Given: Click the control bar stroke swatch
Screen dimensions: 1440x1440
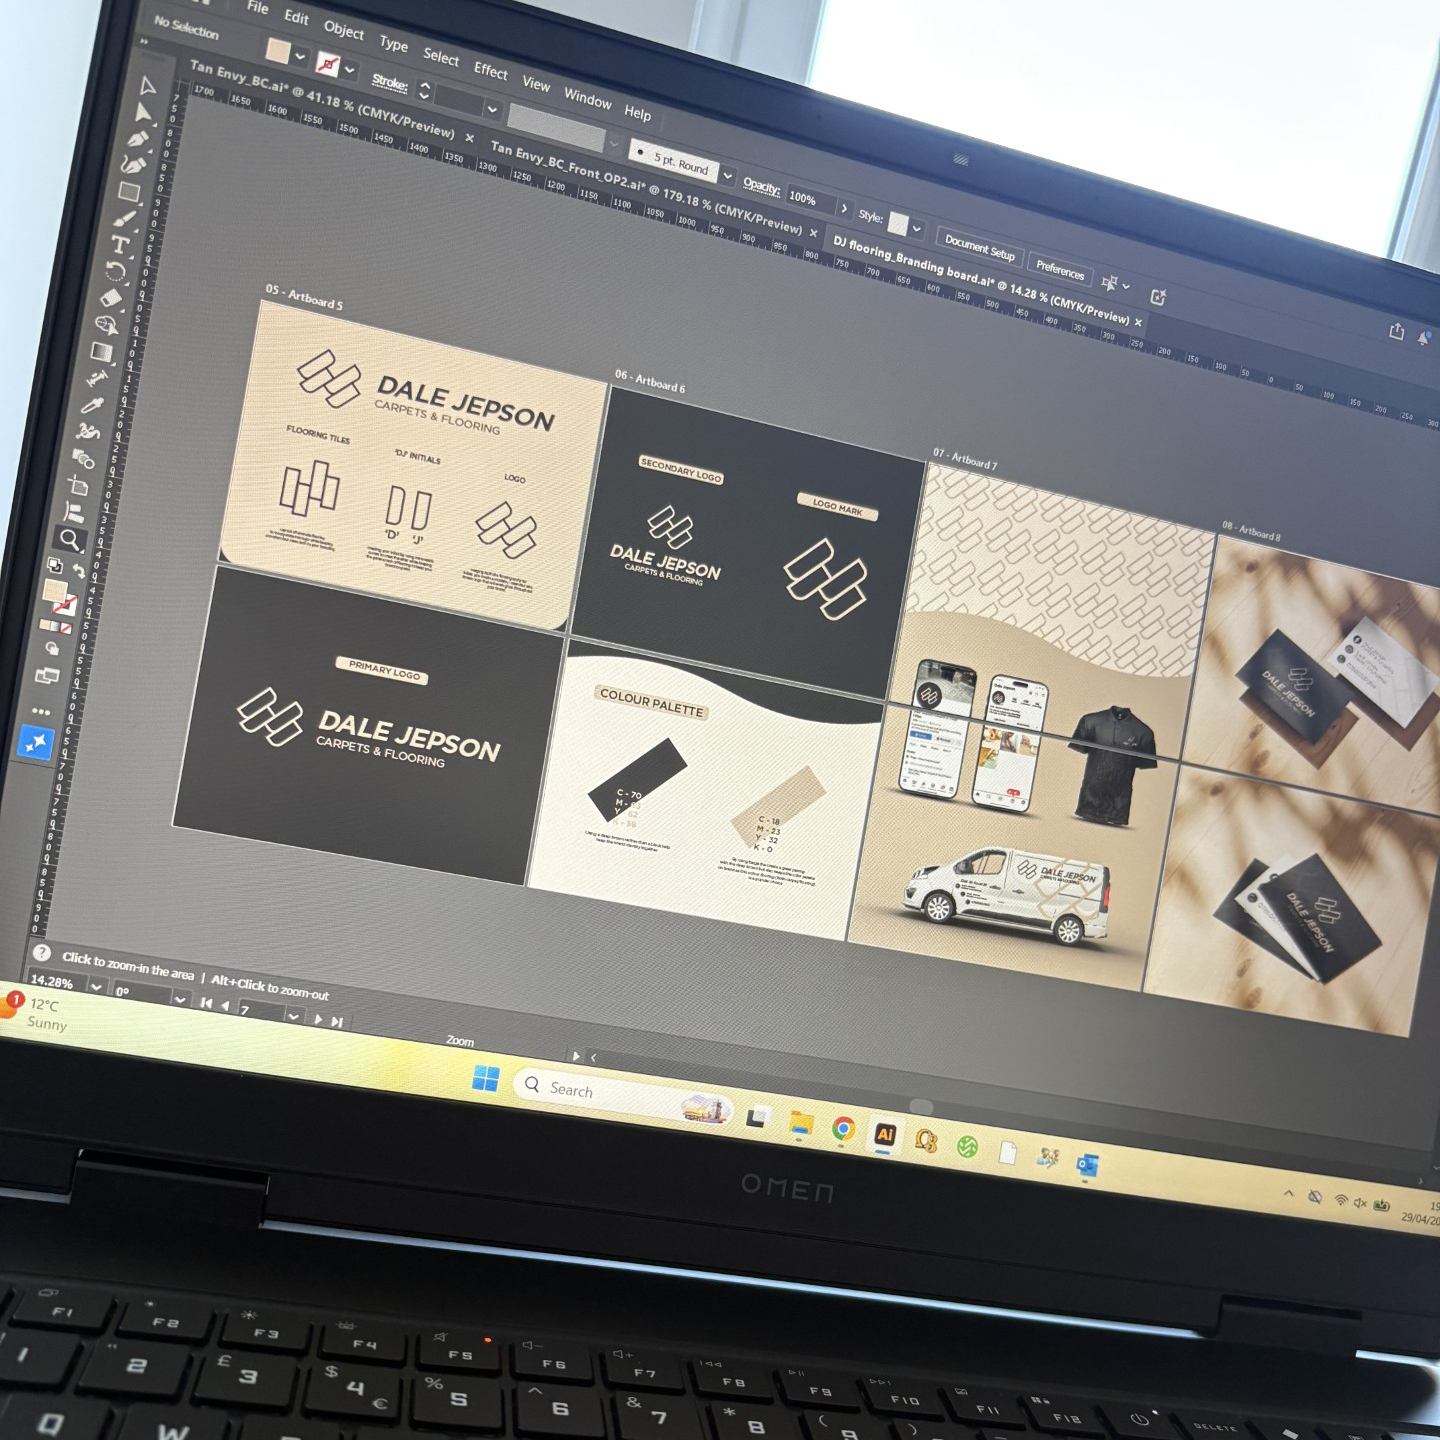Looking at the screenshot, I should 327,64.
